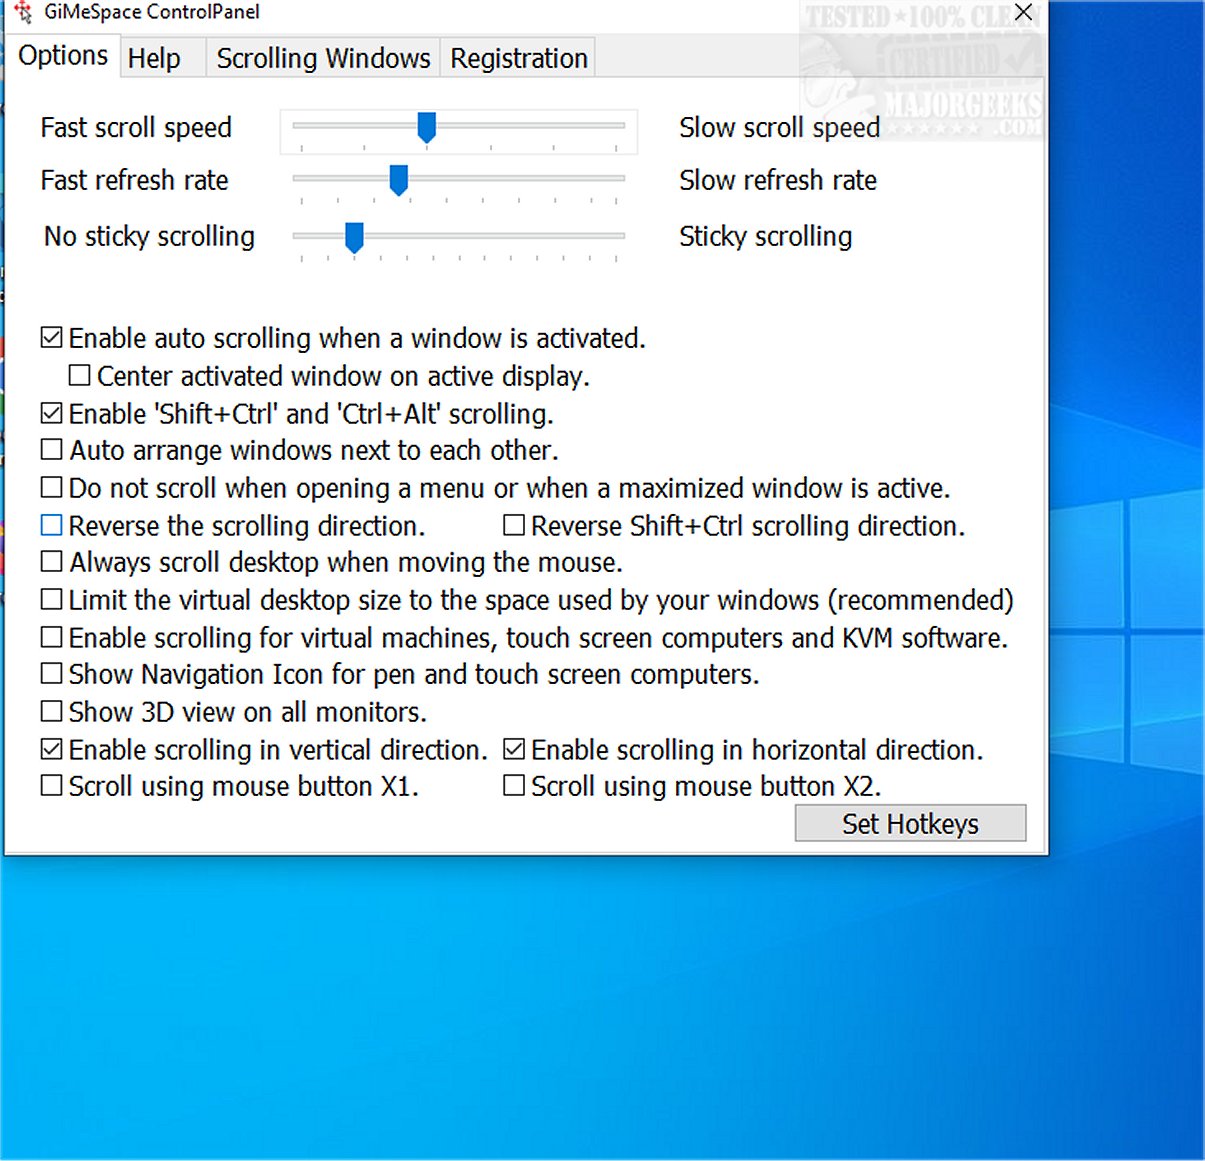Adjust the scroll speed slider handle
This screenshot has width=1205, height=1161.
tap(427, 127)
